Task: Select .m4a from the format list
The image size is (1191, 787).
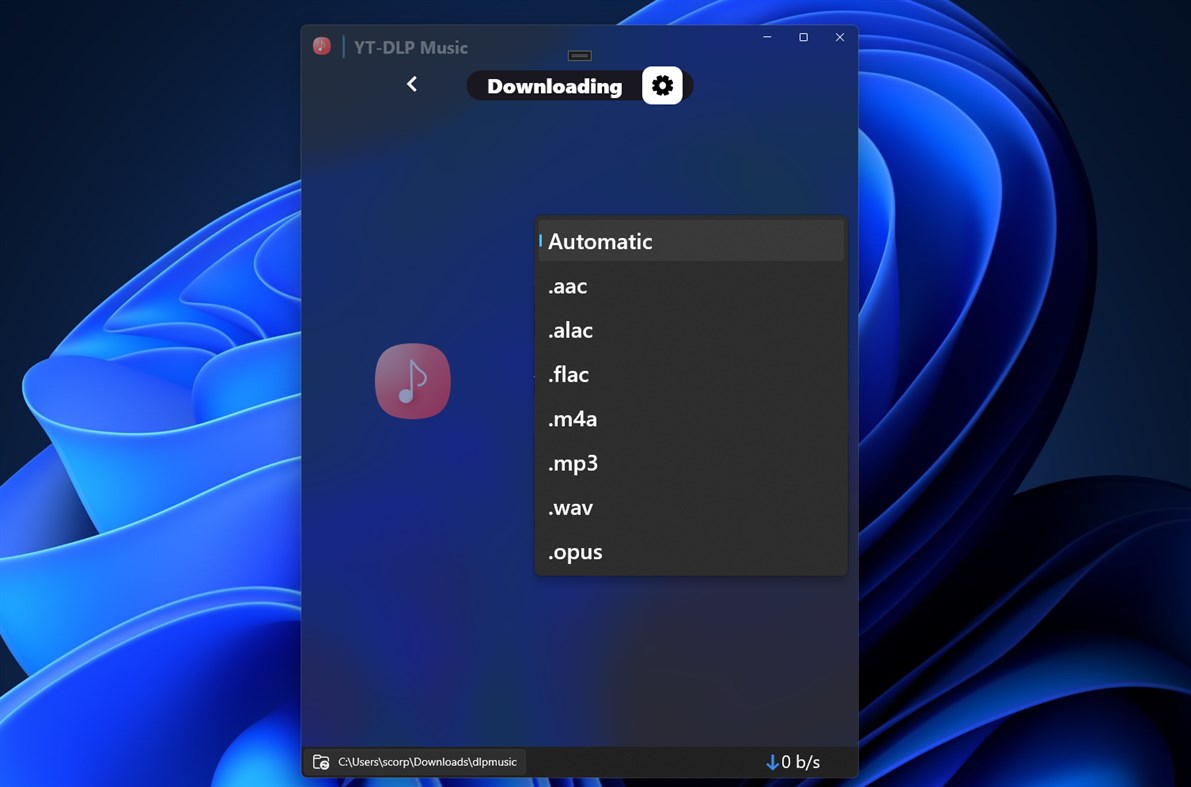Action: click(x=691, y=419)
